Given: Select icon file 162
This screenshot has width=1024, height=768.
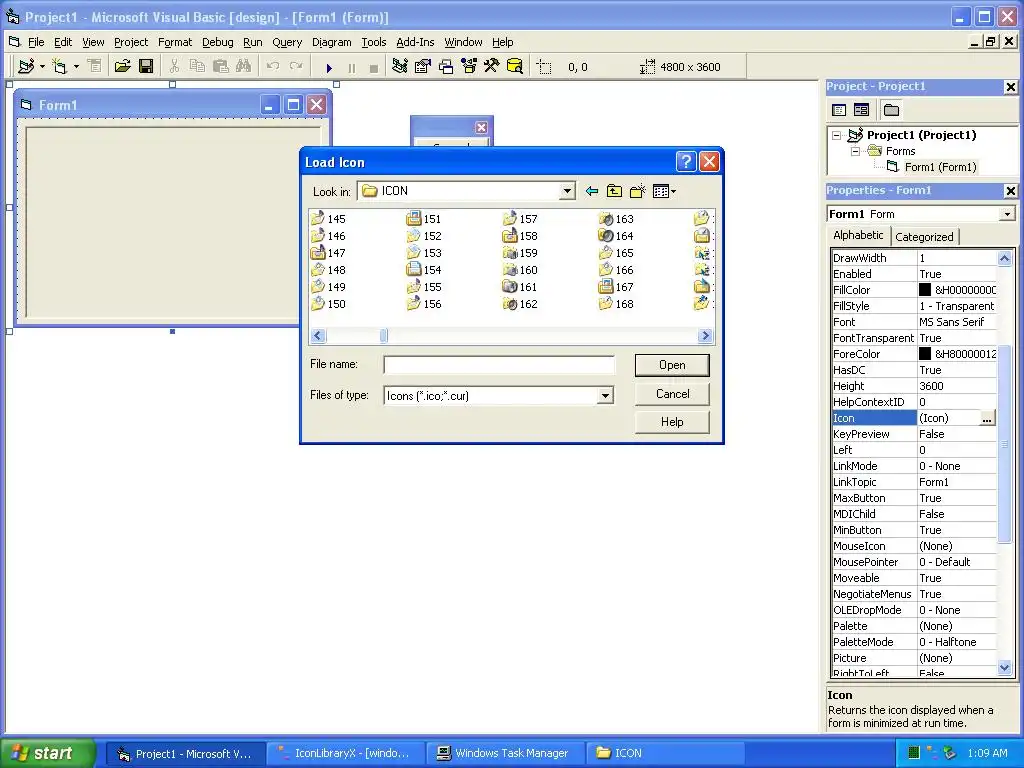Looking at the screenshot, I should tap(520, 304).
